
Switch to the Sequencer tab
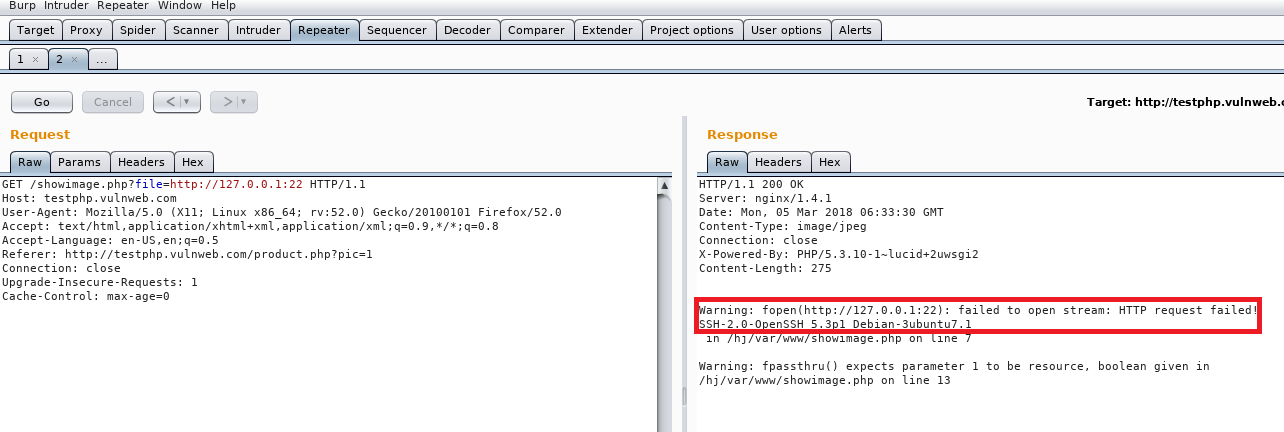[x=397, y=30]
